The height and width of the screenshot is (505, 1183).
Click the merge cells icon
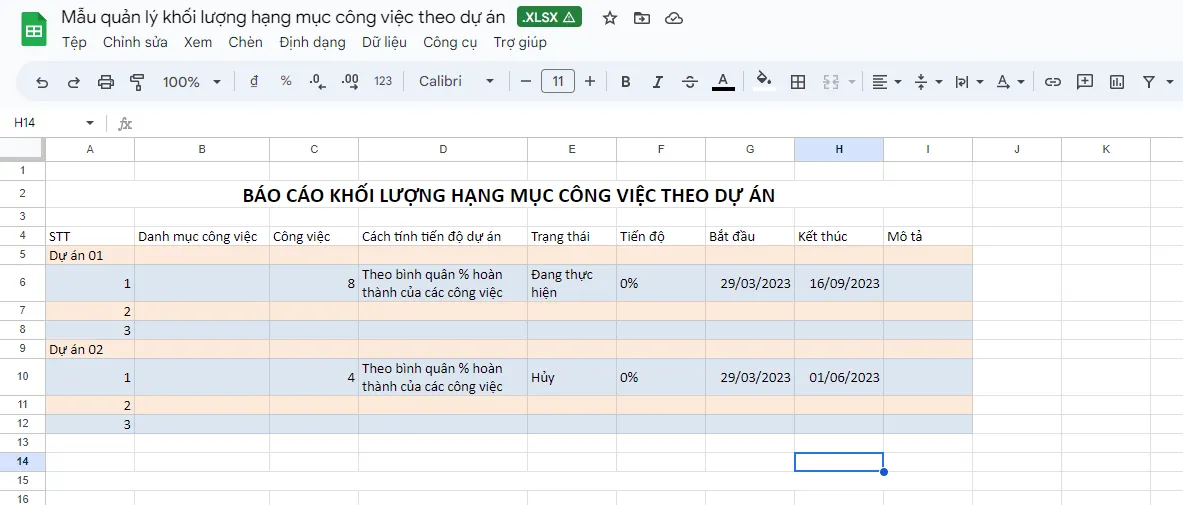(831, 82)
